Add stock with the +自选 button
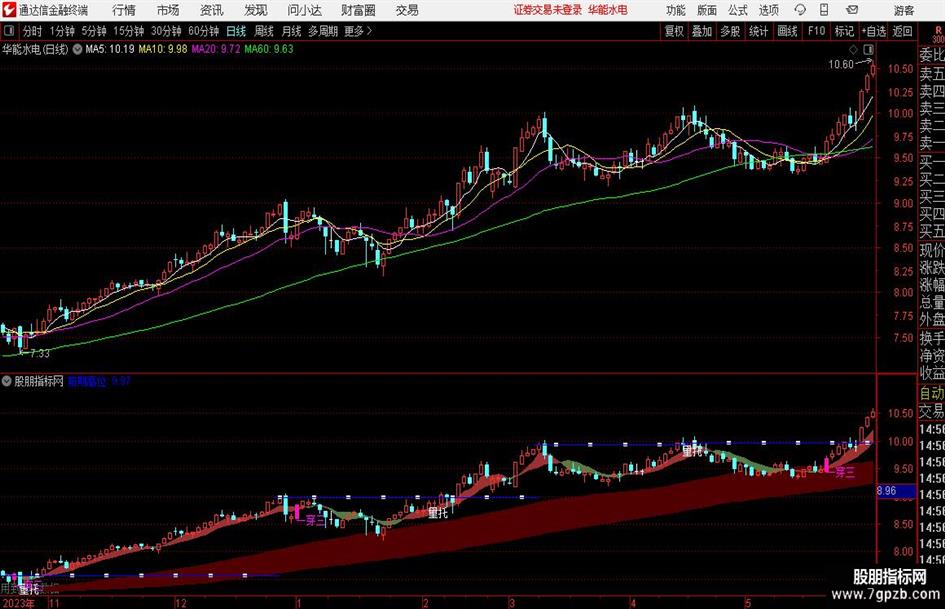 tap(874, 31)
